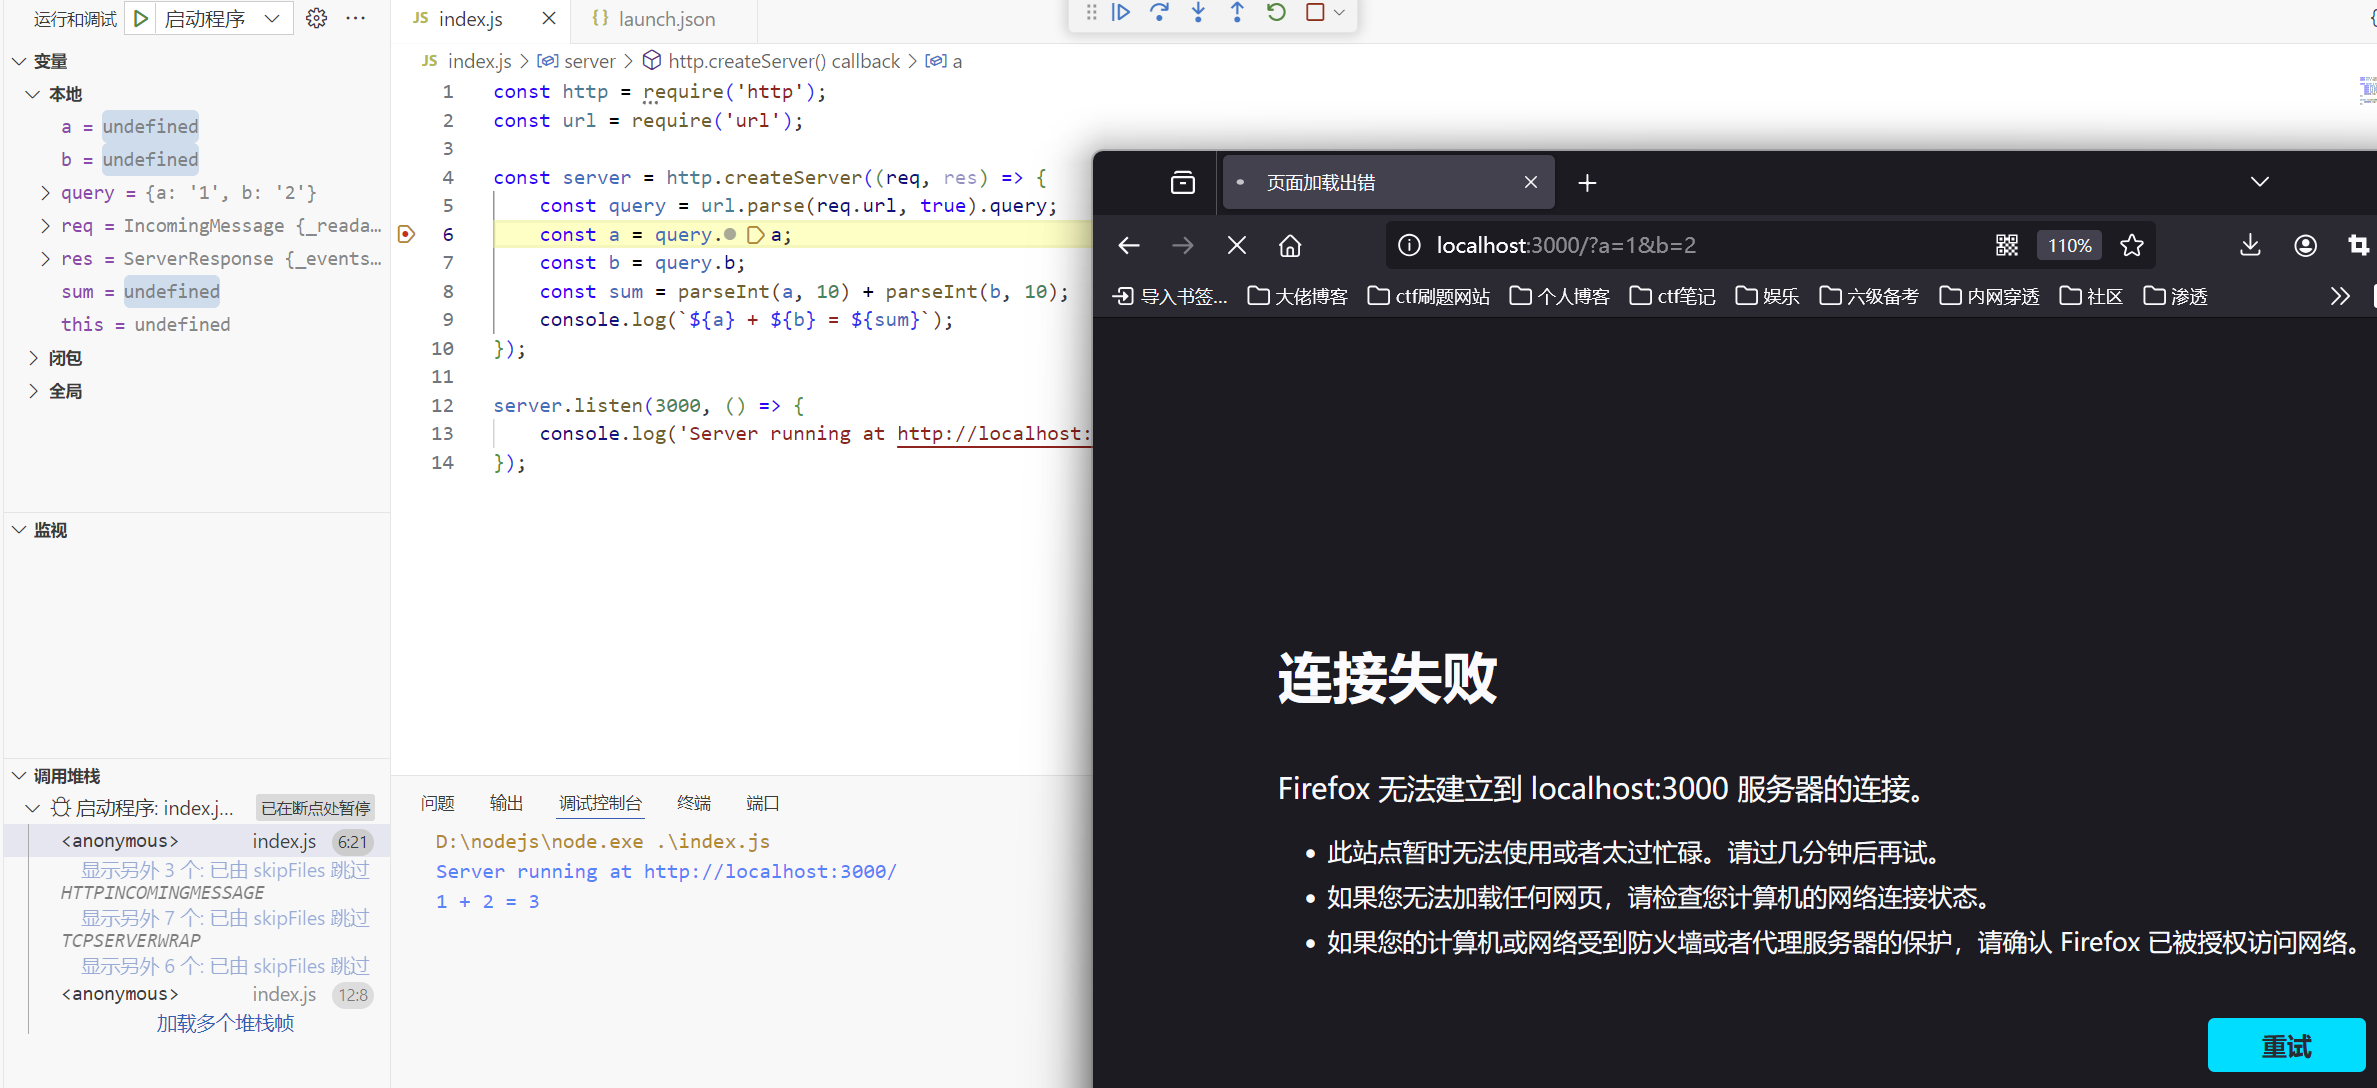Viewport: 2377px width, 1088px height.
Task: Reset the 110% zoom level badge
Action: (2069, 245)
